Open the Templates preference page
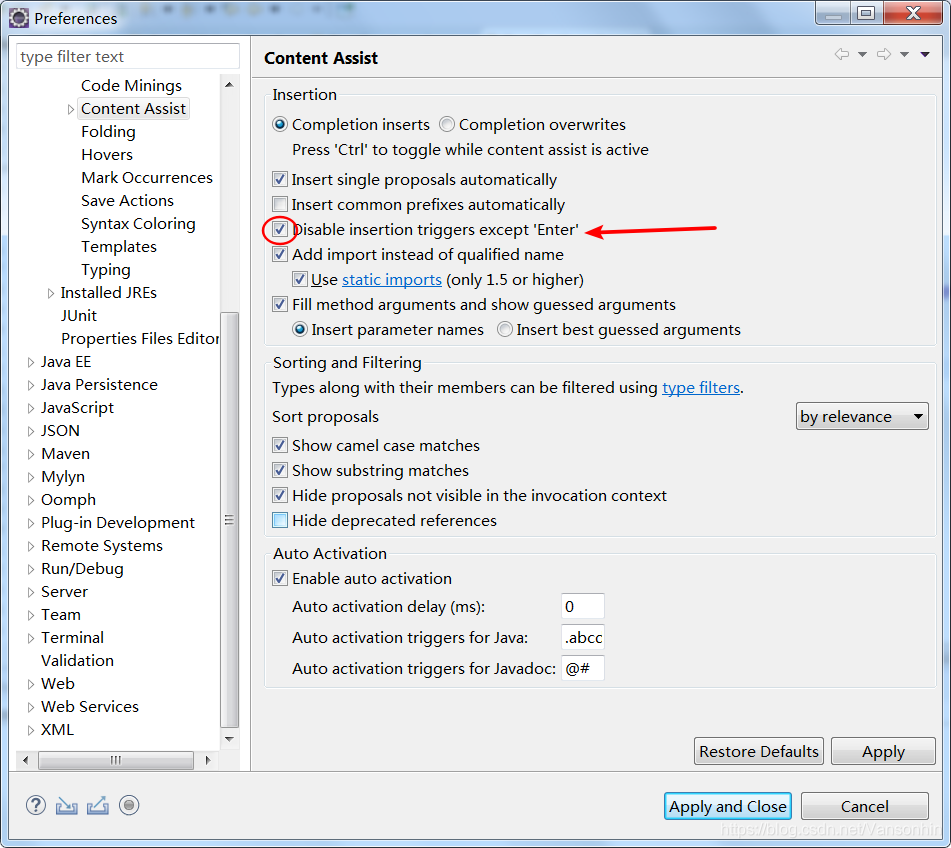The image size is (951, 848). 119,246
